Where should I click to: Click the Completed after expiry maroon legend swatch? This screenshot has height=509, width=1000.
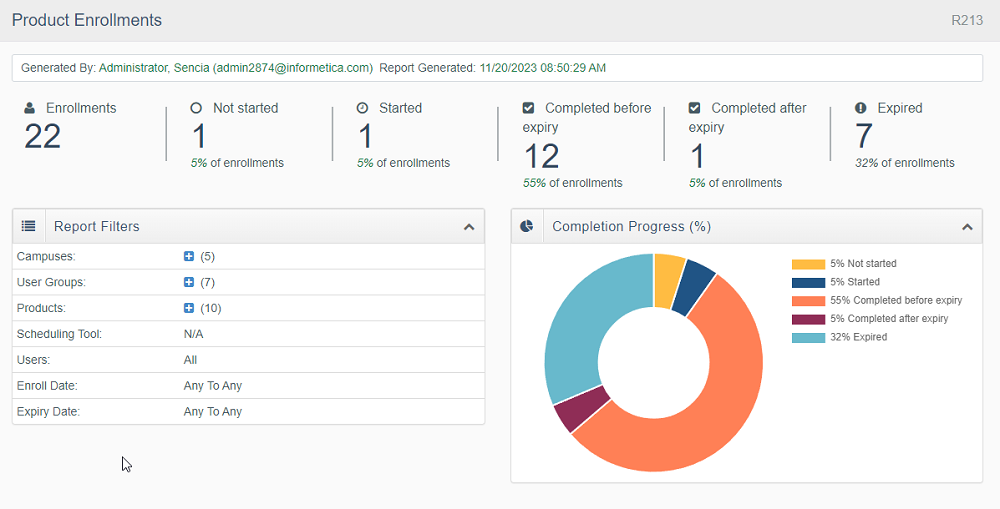coord(808,319)
